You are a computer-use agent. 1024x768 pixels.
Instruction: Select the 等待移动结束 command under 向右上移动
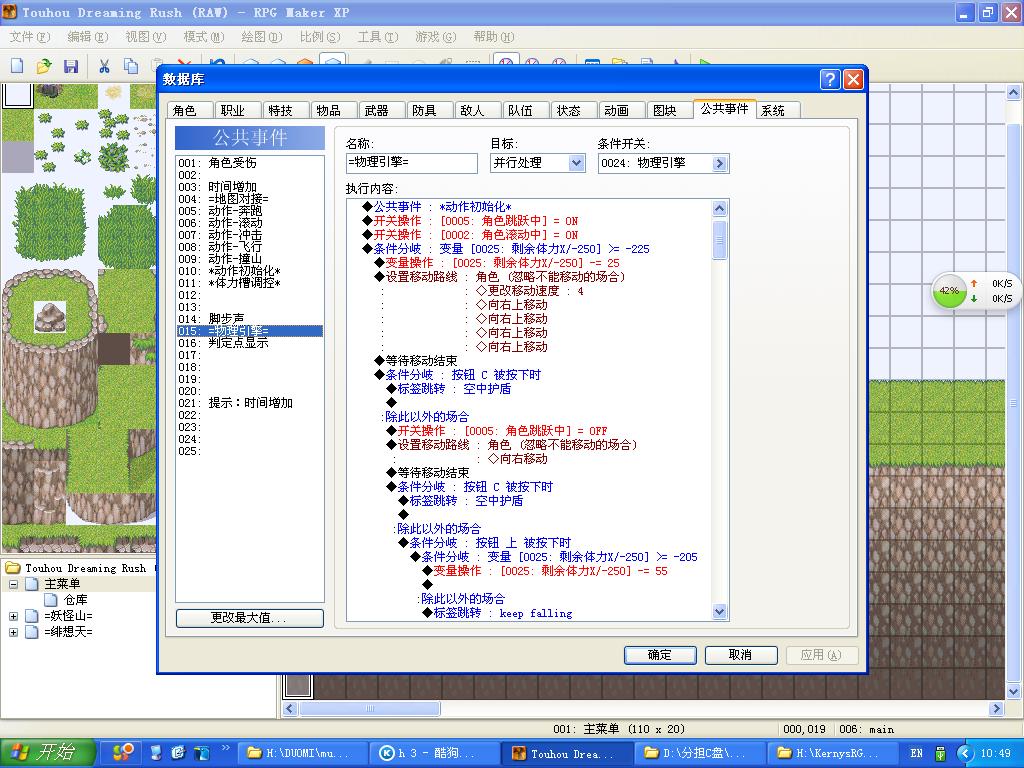click(416, 360)
